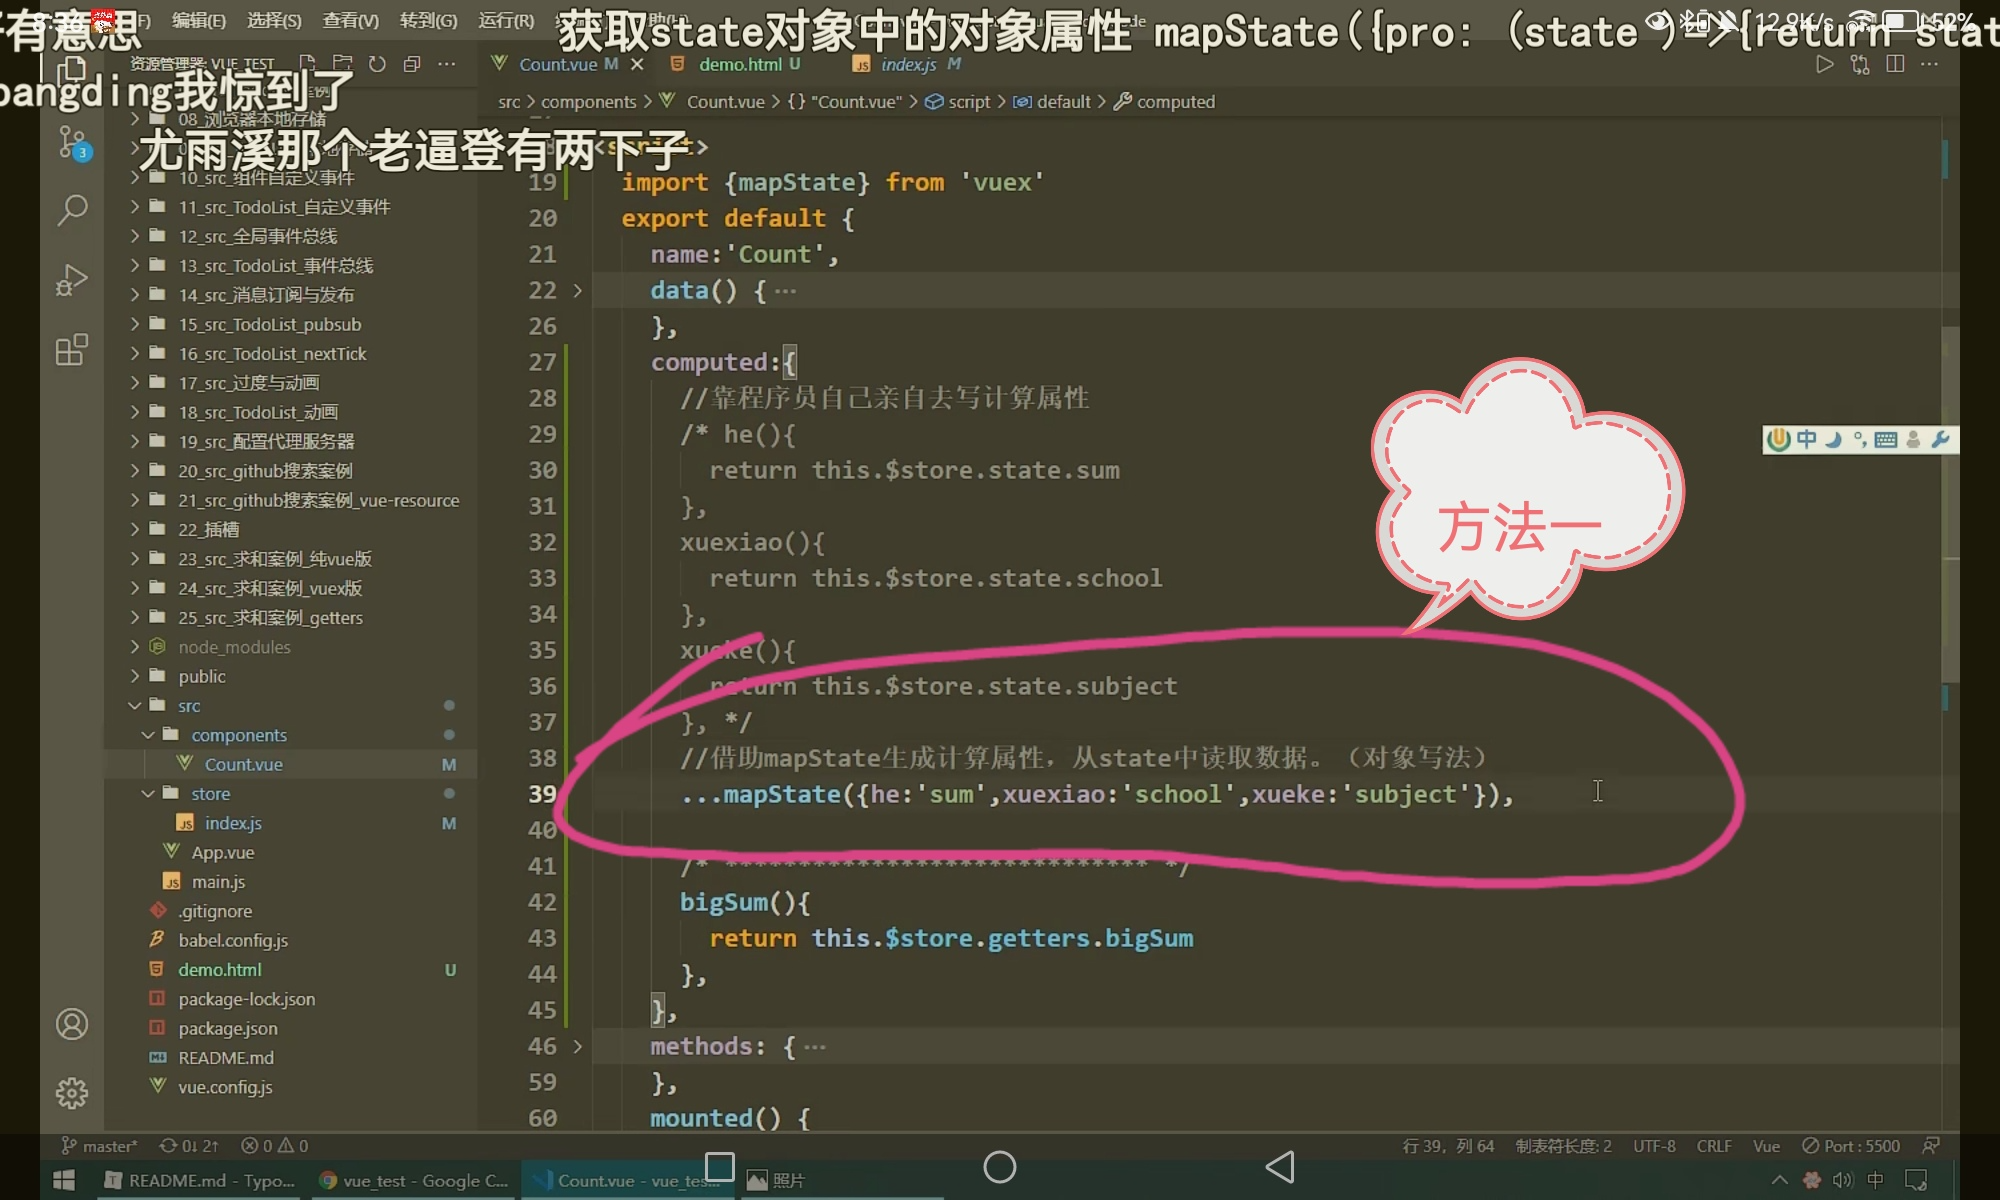This screenshot has width=2000, height=1200.
Task: Refresh the explorer file tree
Action: click(377, 64)
